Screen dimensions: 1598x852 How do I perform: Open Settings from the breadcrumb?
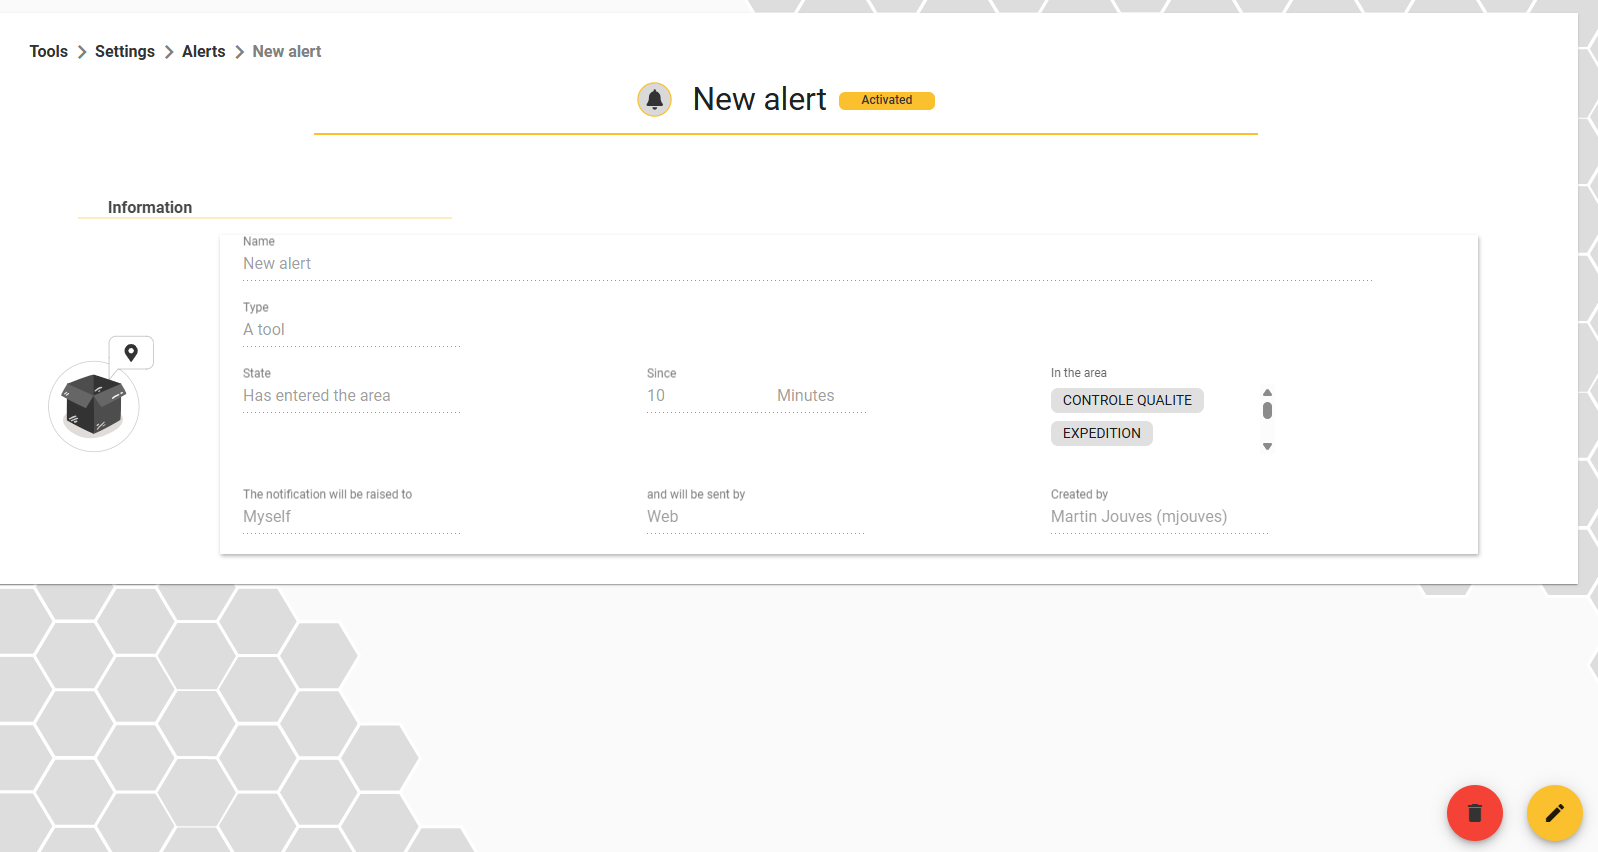(x=125, y=52)
